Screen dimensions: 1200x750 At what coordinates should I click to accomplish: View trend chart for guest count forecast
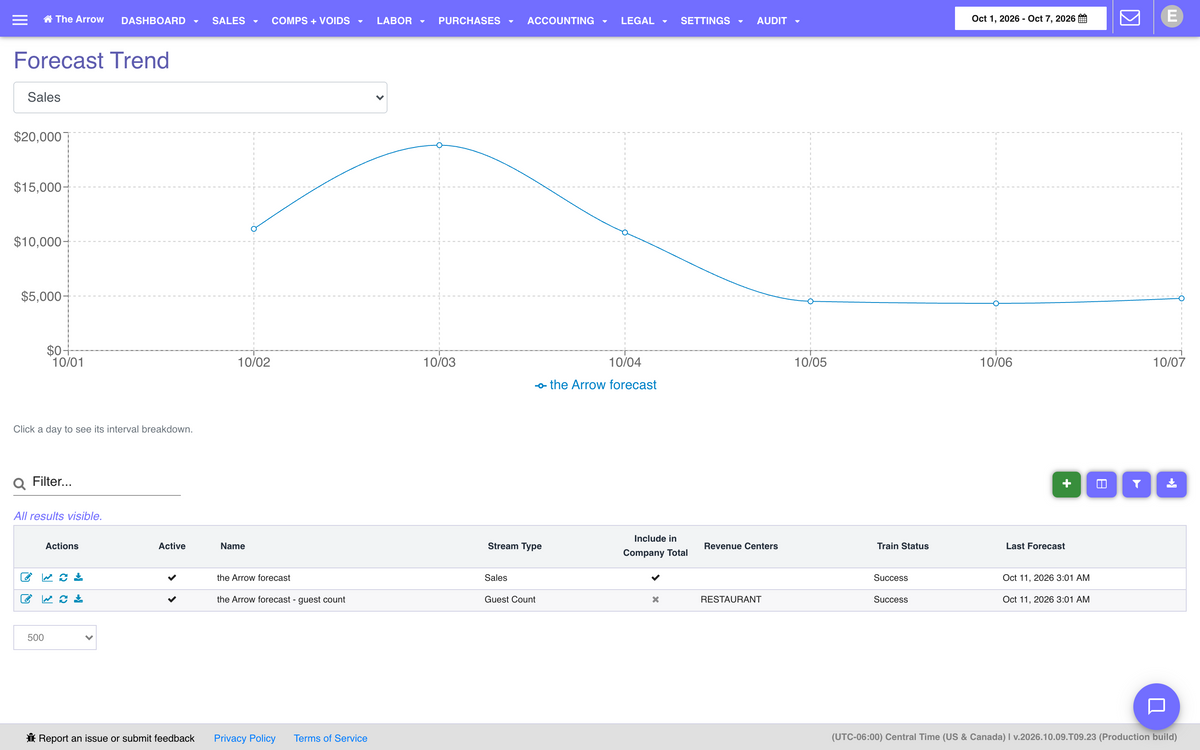pyautogui.click(x=47, y=599)
